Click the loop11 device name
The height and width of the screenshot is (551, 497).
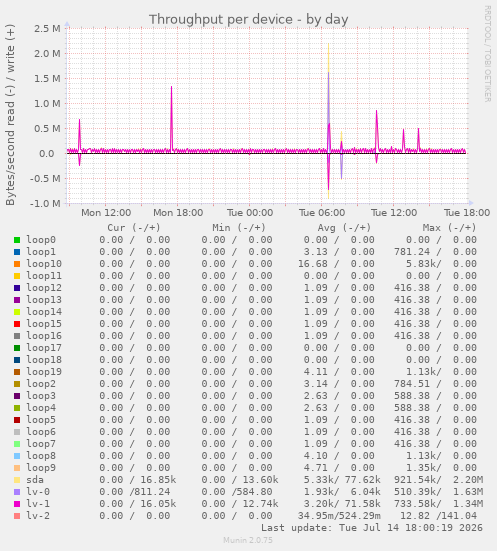(44, 276)
